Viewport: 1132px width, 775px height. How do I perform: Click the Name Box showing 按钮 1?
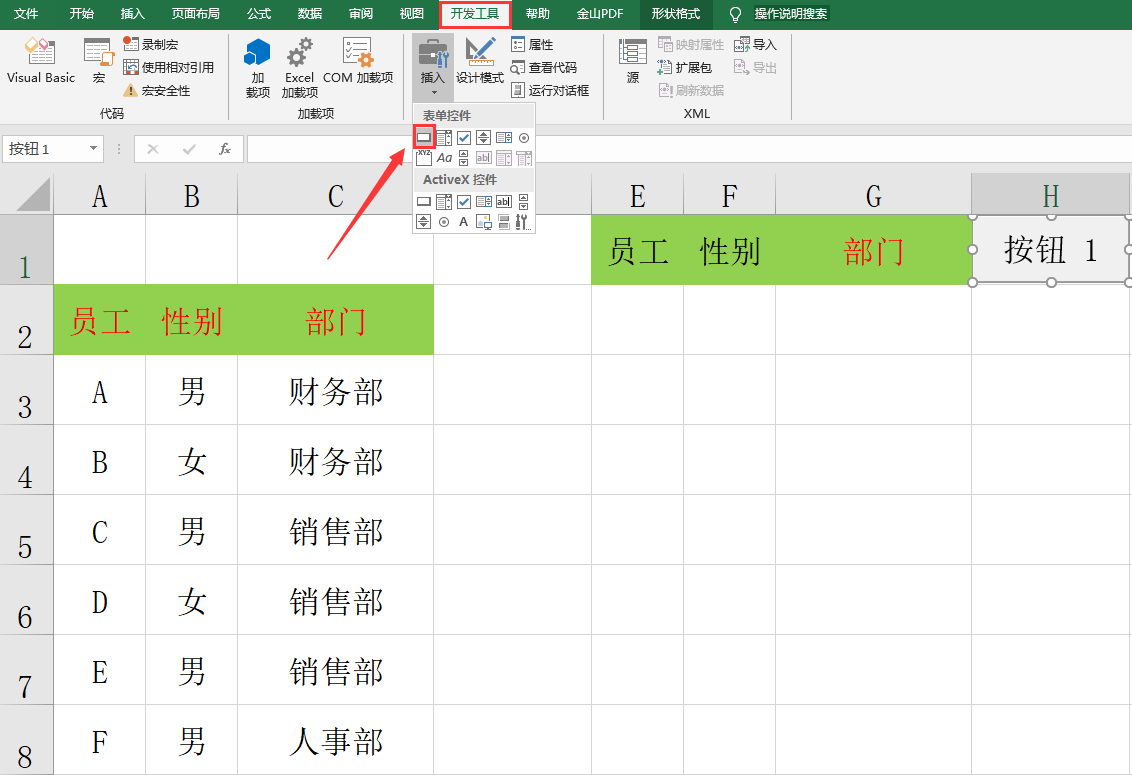click(45, 149)
